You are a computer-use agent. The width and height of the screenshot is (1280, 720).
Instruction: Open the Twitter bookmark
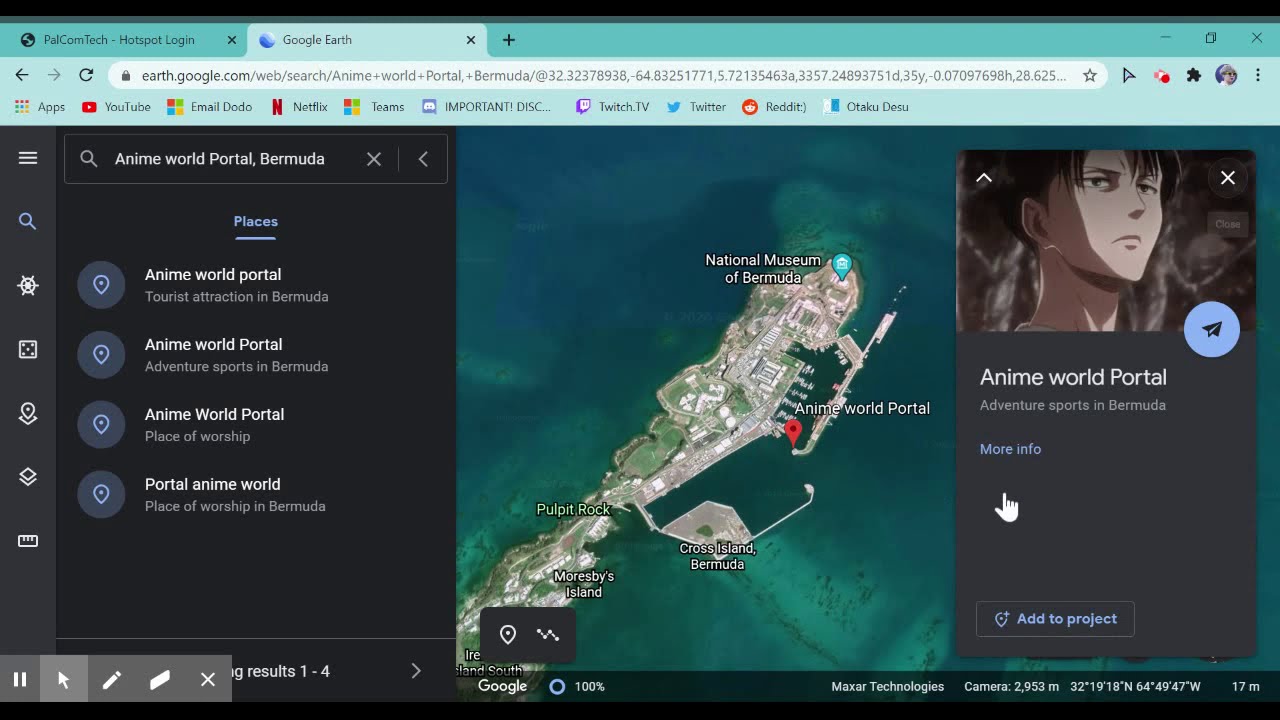click(x=696, y=107)
